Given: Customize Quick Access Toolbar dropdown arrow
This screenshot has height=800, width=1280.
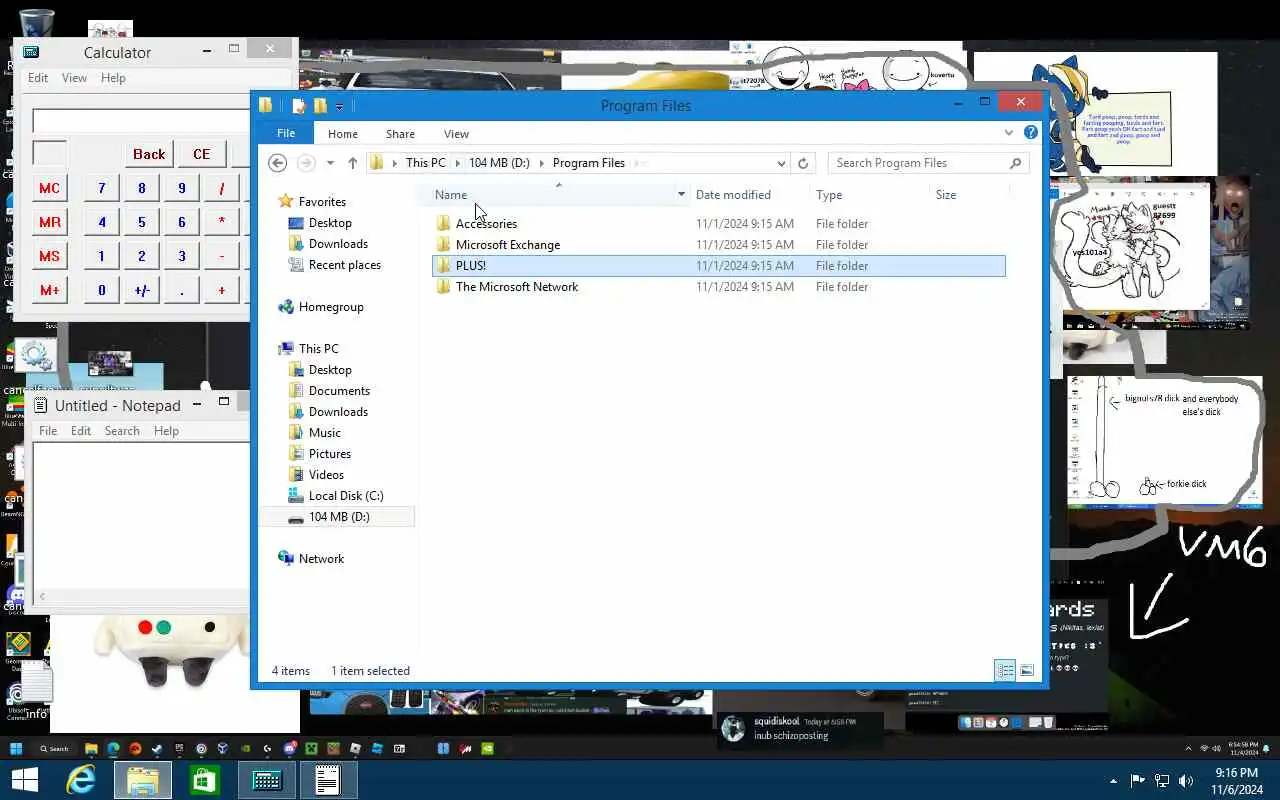Looking at the screenshot, I should pyautogui.click(x=340, y=106).
